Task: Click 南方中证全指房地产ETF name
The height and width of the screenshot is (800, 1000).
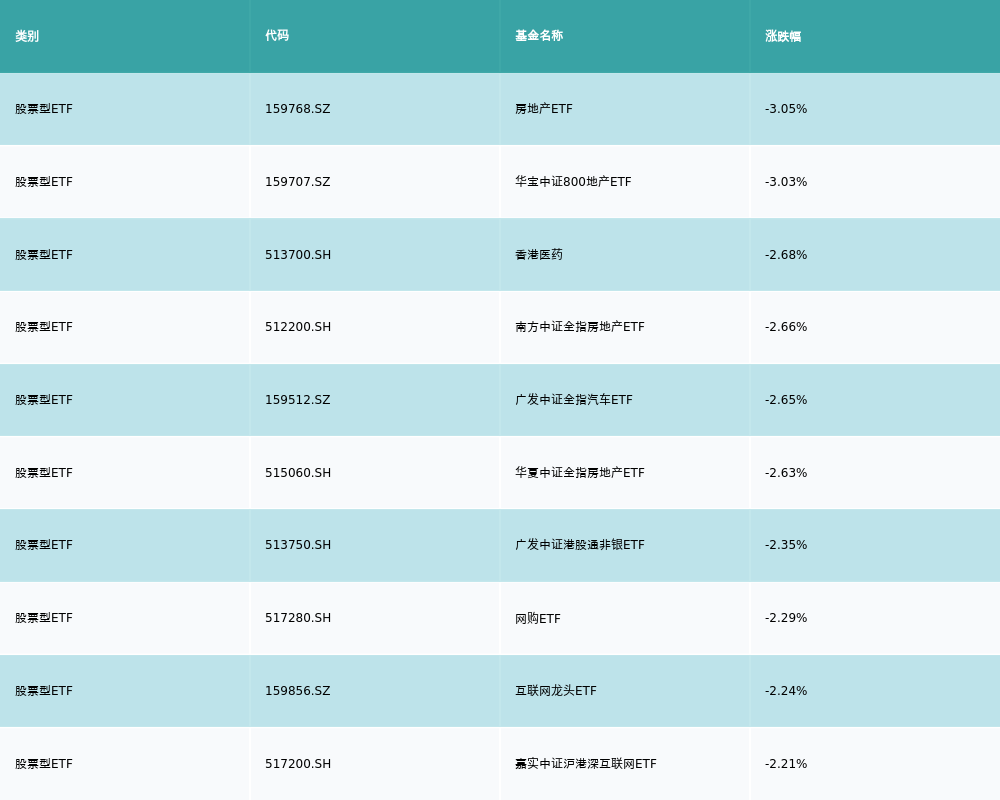Action: tap(580, 327)
